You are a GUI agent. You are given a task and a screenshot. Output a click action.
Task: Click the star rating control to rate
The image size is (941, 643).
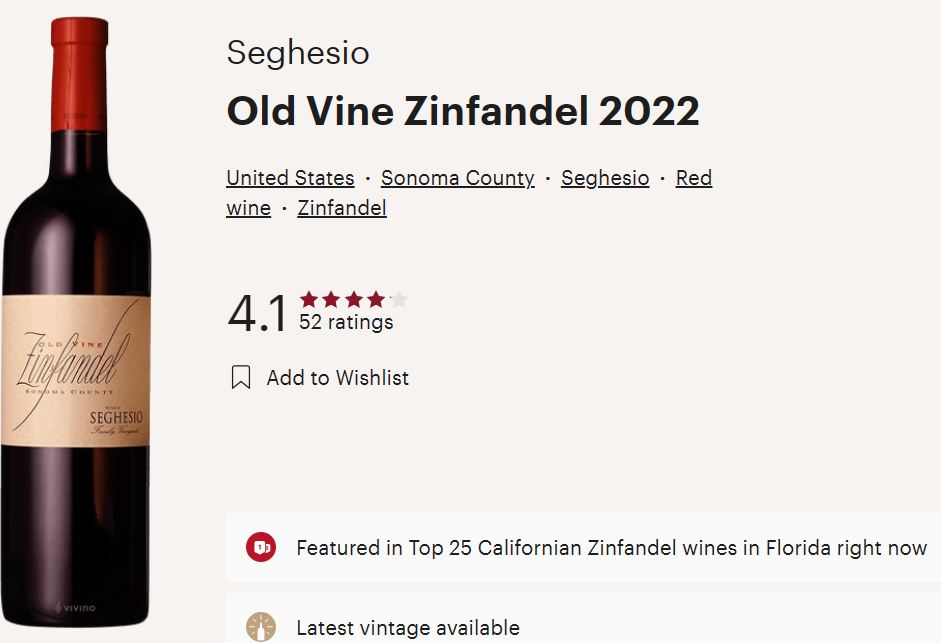353,297
